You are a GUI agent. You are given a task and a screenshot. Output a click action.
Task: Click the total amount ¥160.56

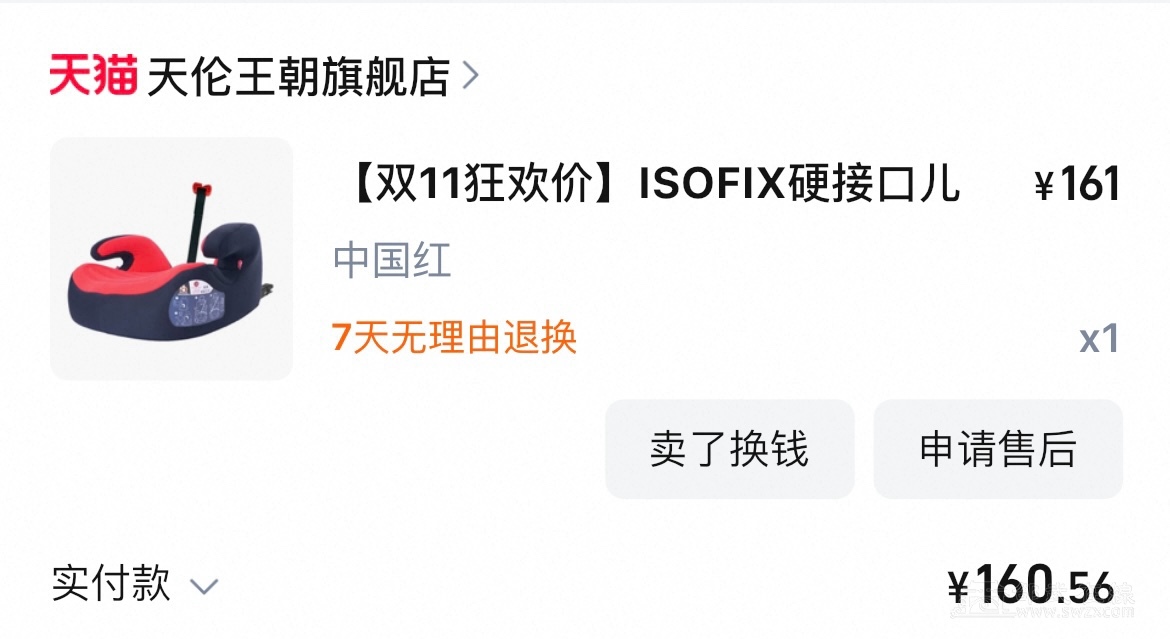1030,583
